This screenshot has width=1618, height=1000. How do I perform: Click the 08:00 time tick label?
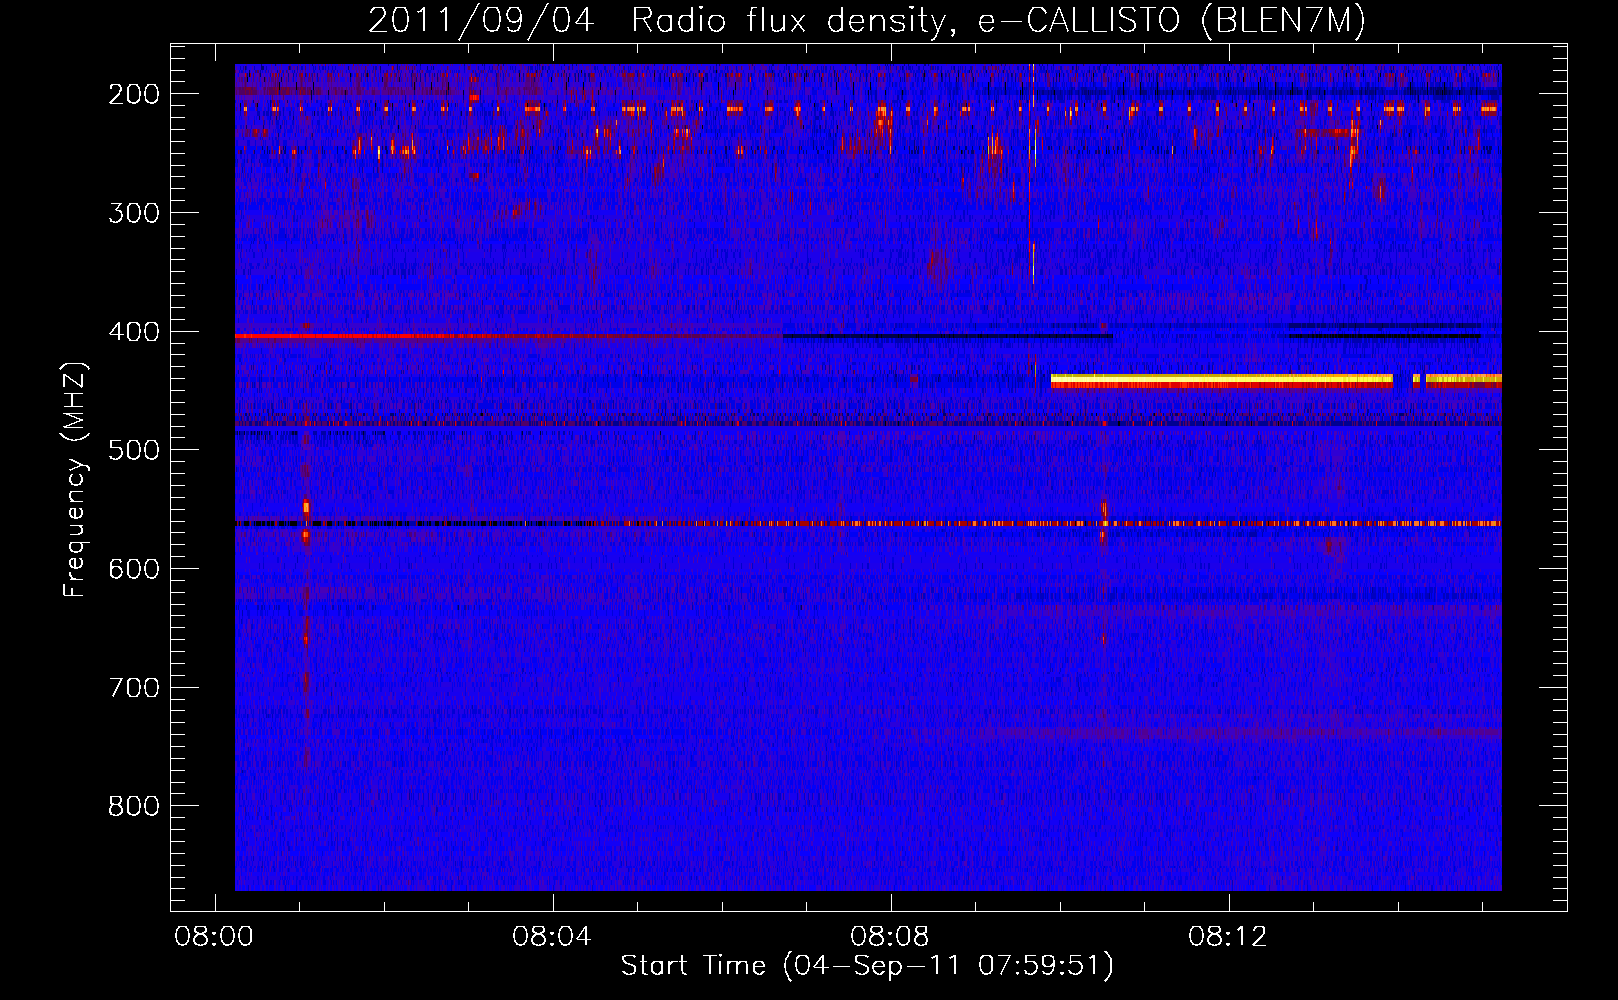pyautogui.click(x=214, y=937)
